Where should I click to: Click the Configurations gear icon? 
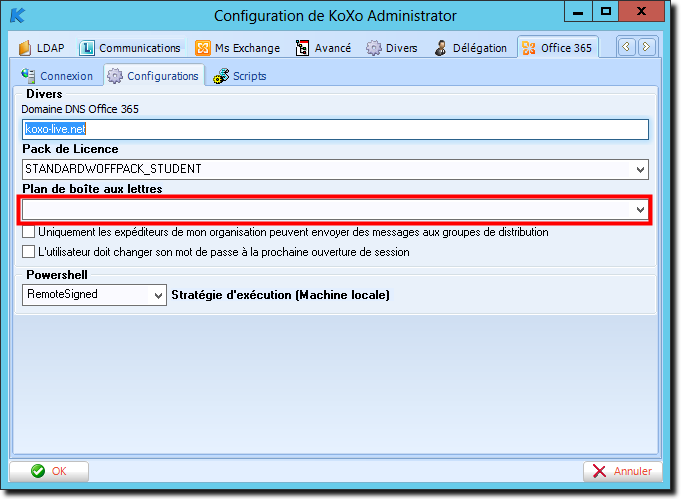pyautogui.click(x=115, y=76)
